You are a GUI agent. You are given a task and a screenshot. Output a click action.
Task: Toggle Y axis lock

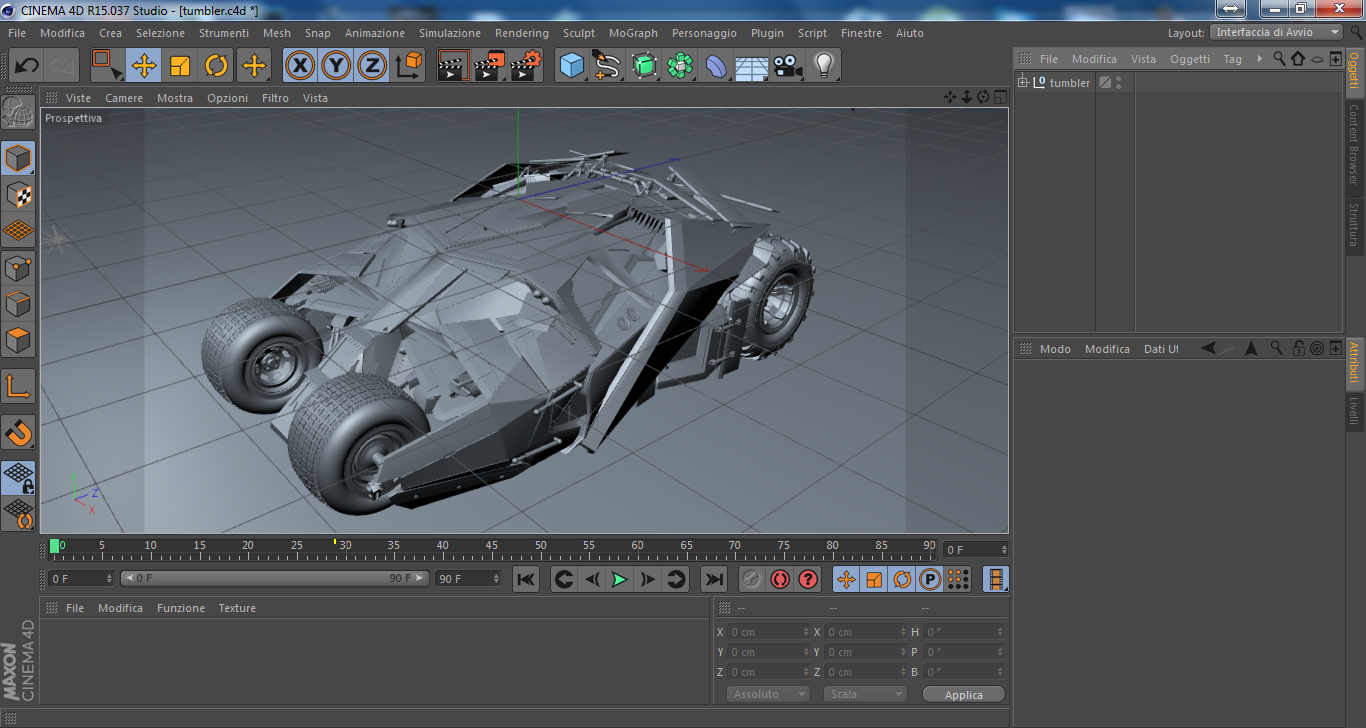336,66
